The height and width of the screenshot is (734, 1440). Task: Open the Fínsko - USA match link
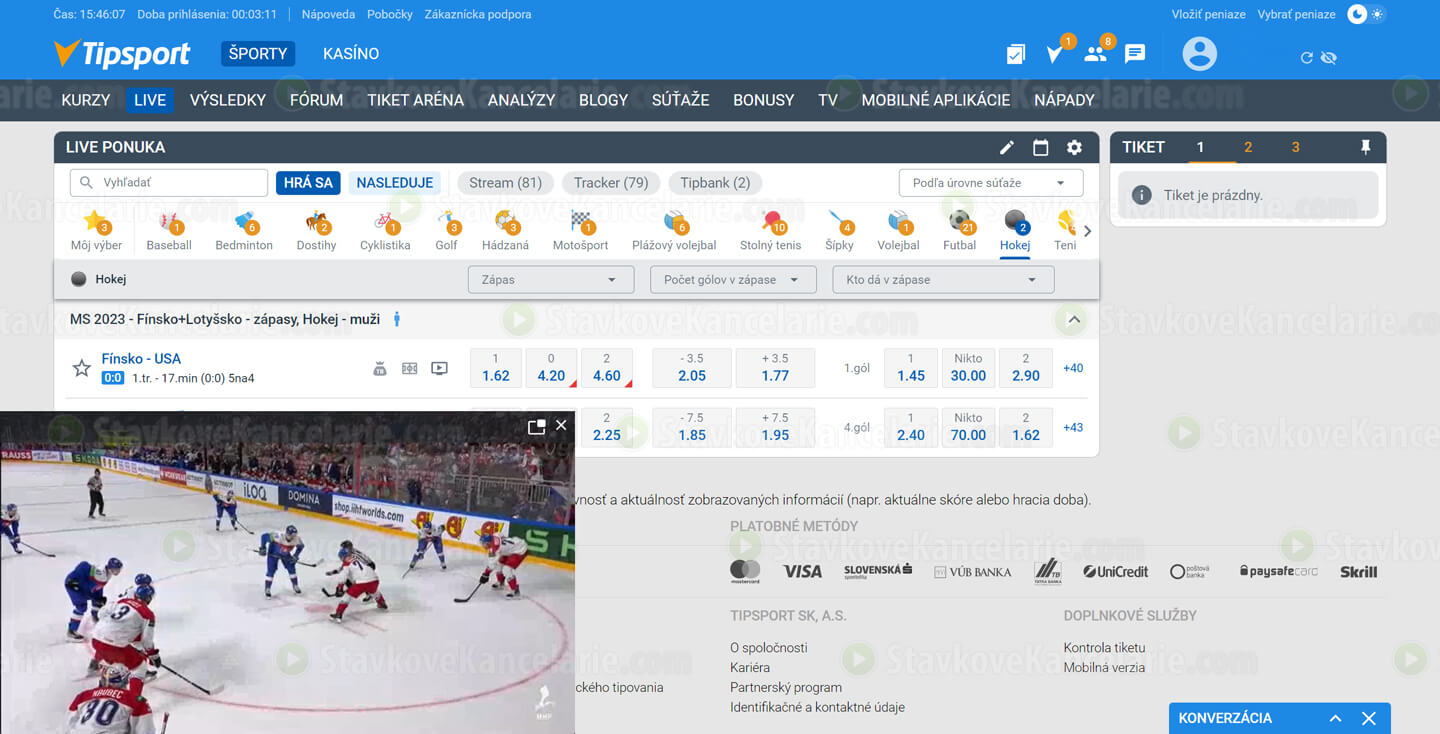(x=141, y=358)
